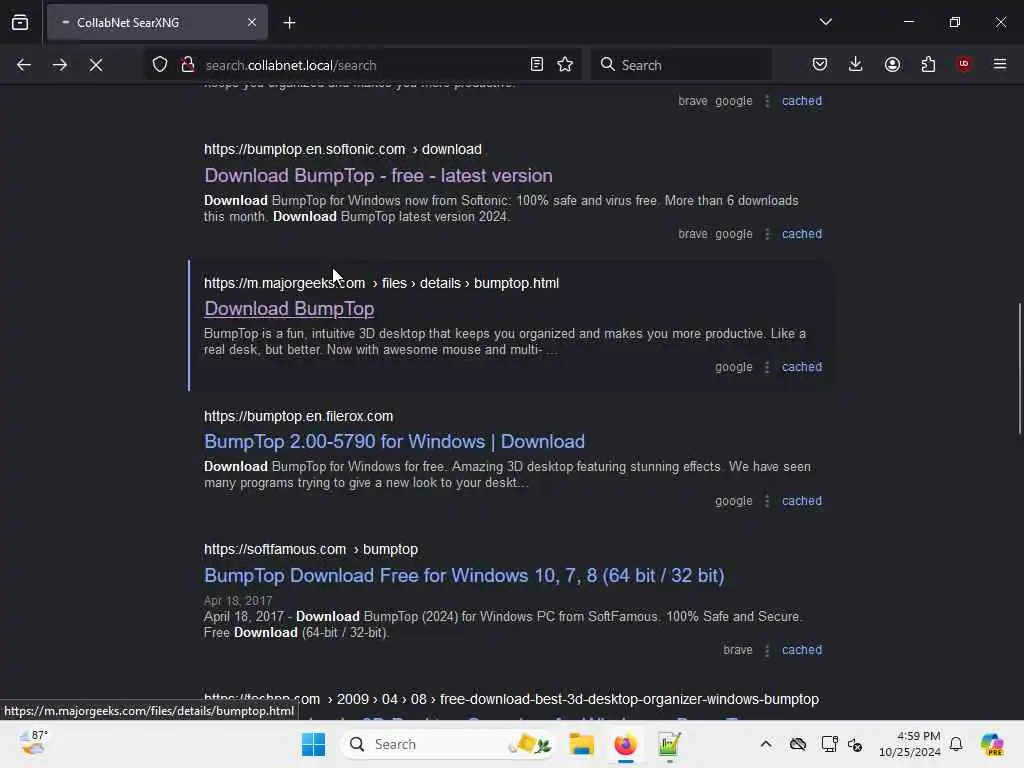Viewport: 1024px width, 768px height.
Task: Open cached link for softfamous result
Action: [802, 650]
